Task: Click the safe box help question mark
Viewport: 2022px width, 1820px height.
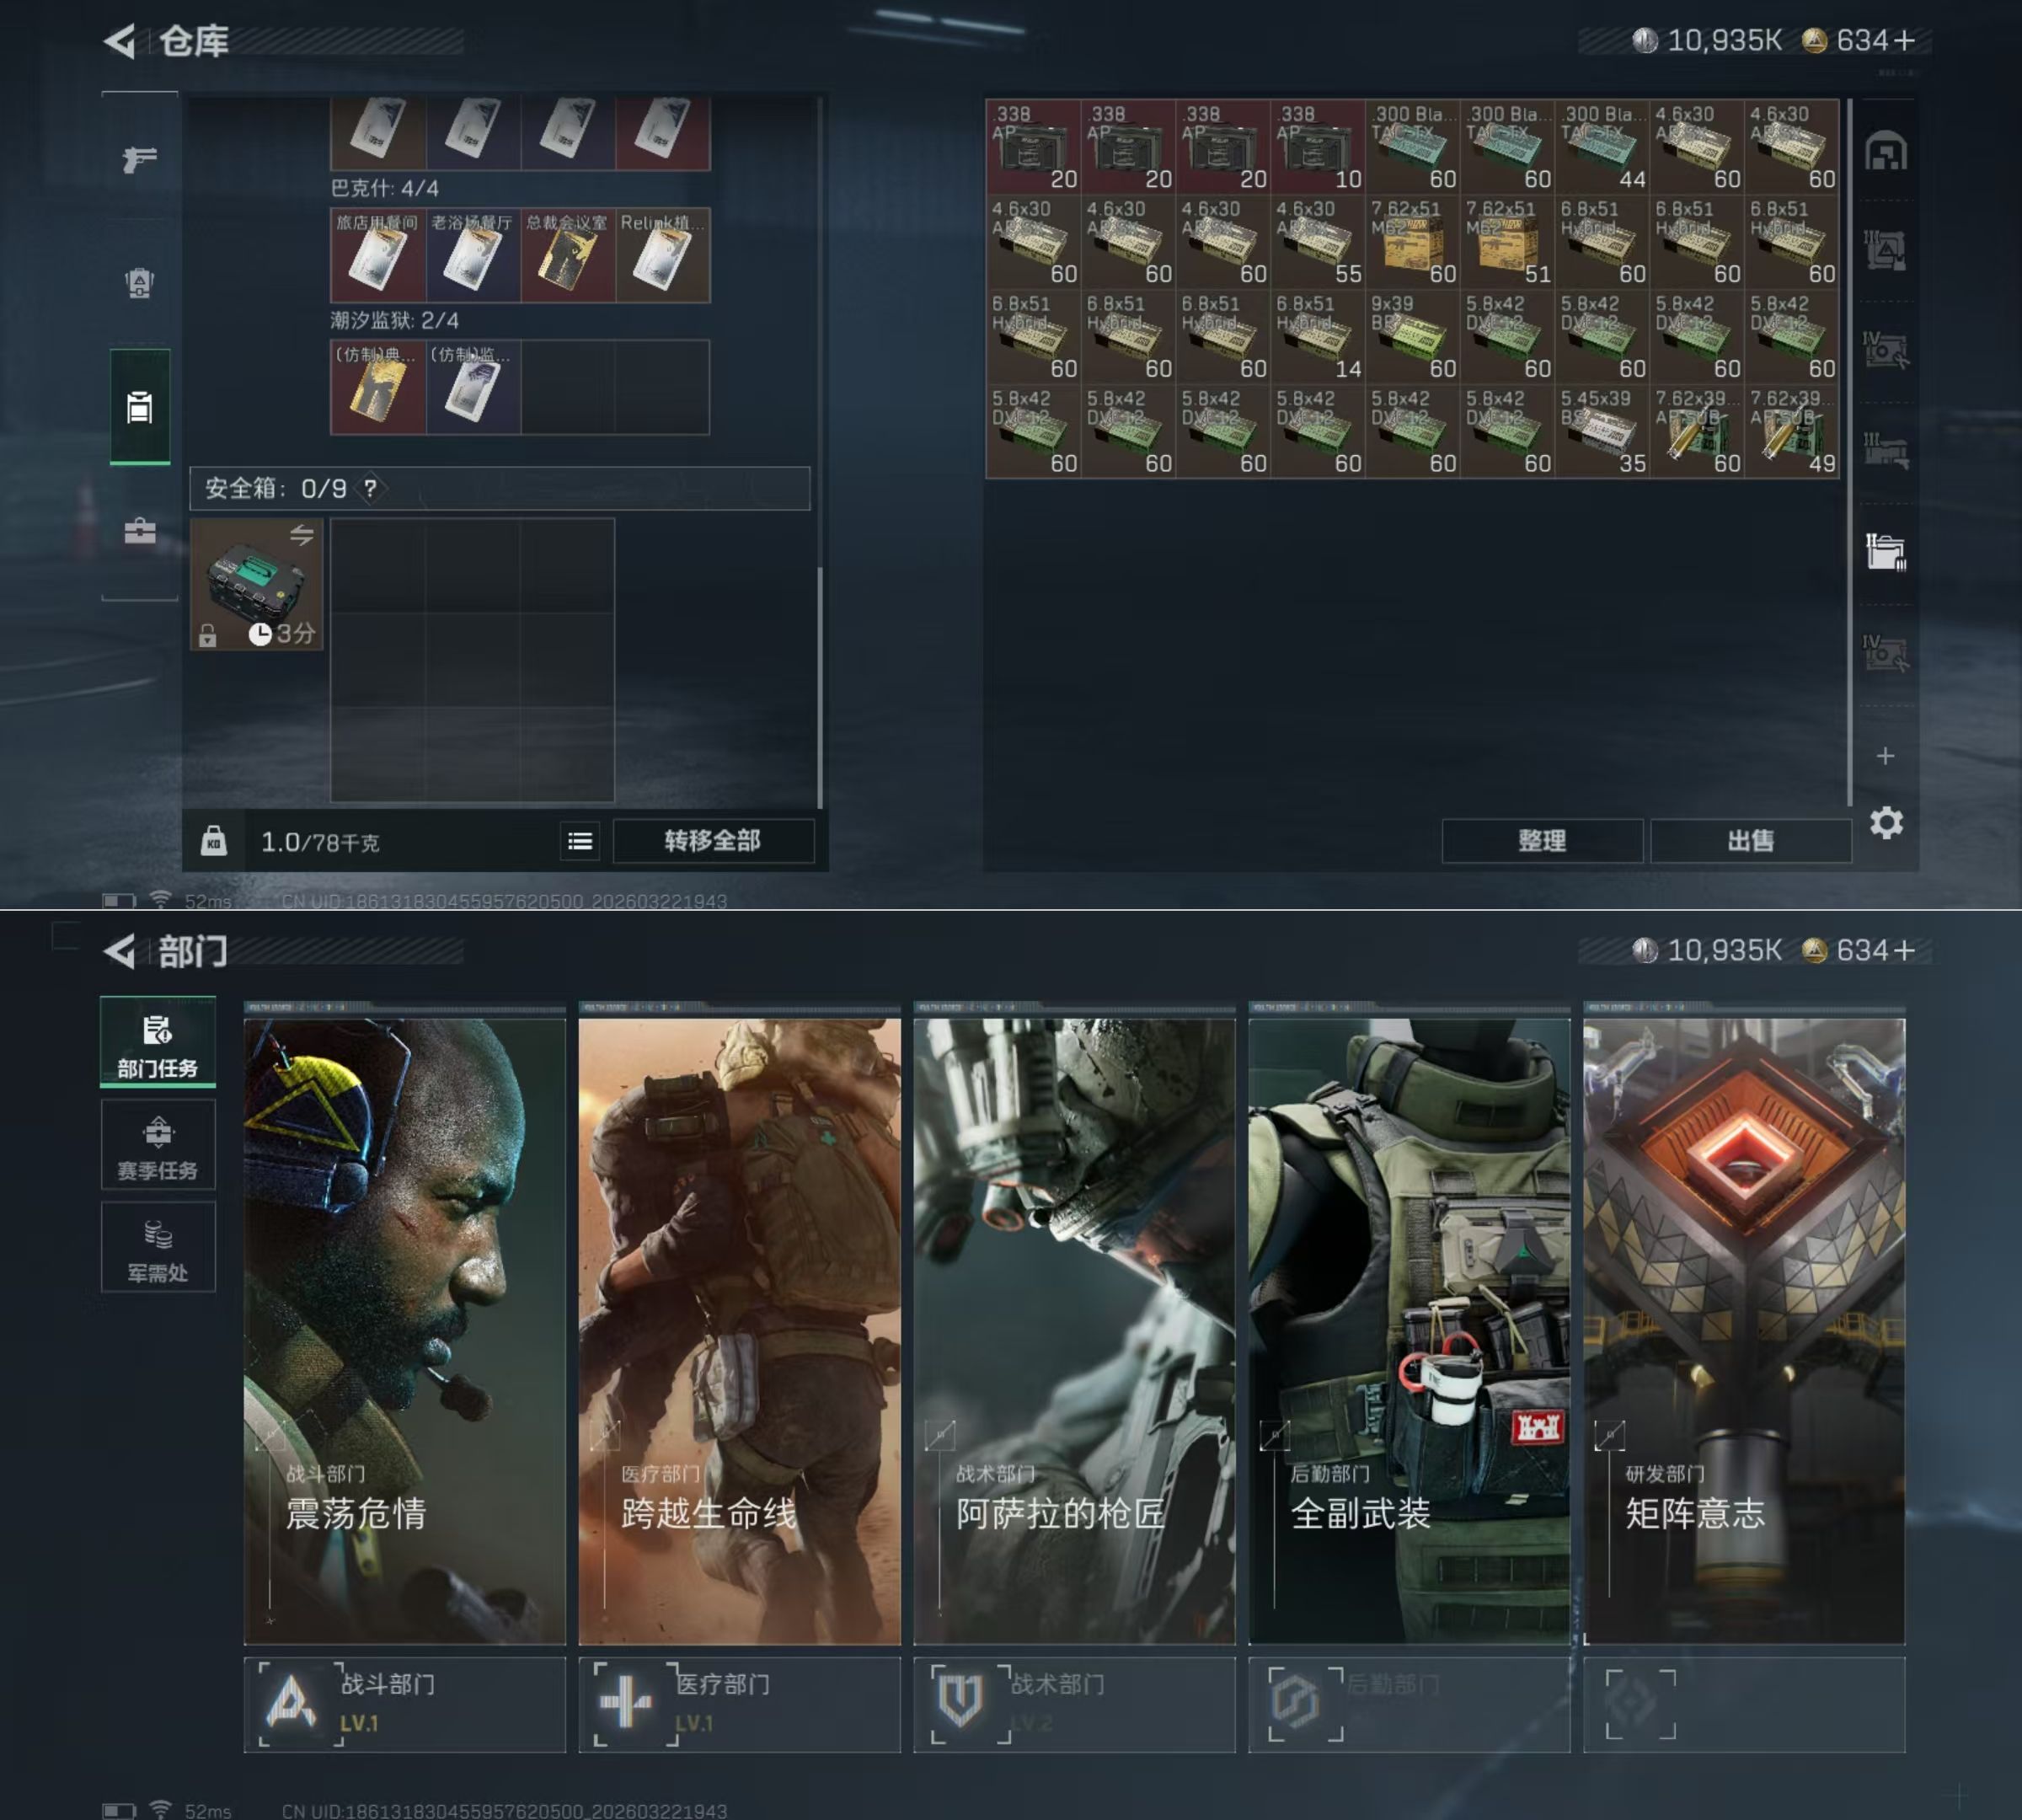Action: [x=371, y=488]
